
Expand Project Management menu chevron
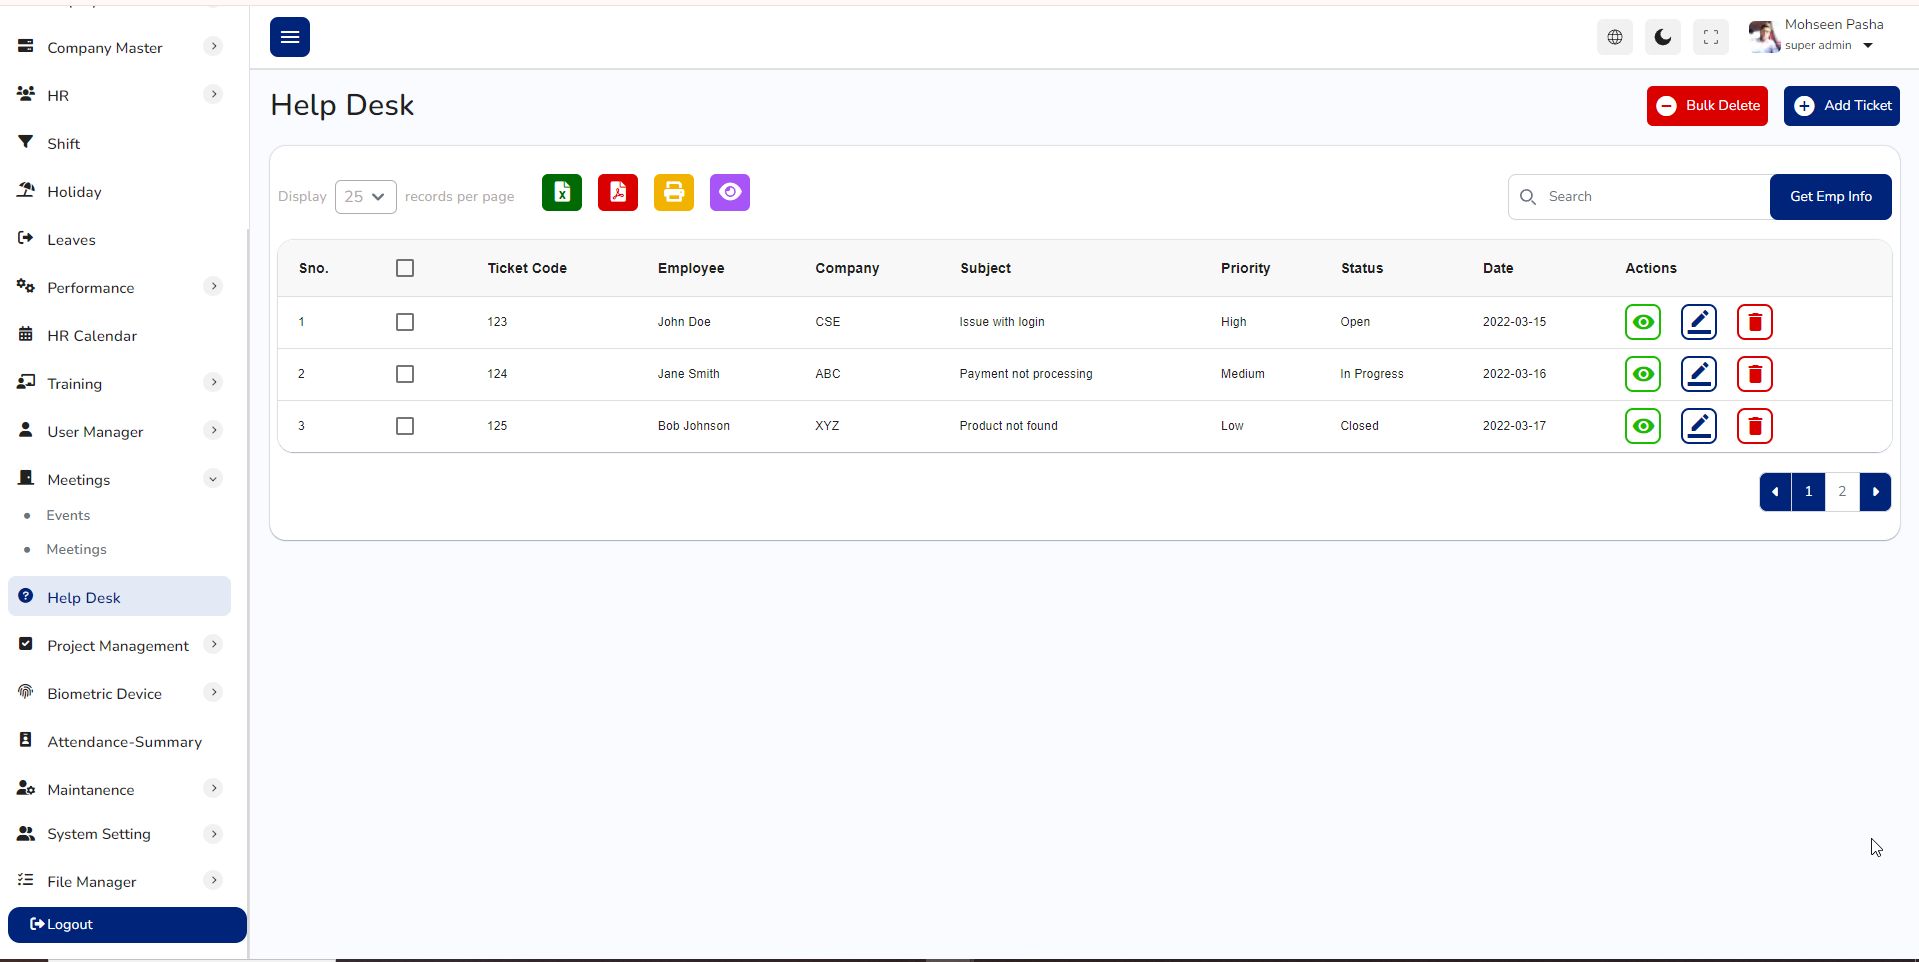pos(213,644)
